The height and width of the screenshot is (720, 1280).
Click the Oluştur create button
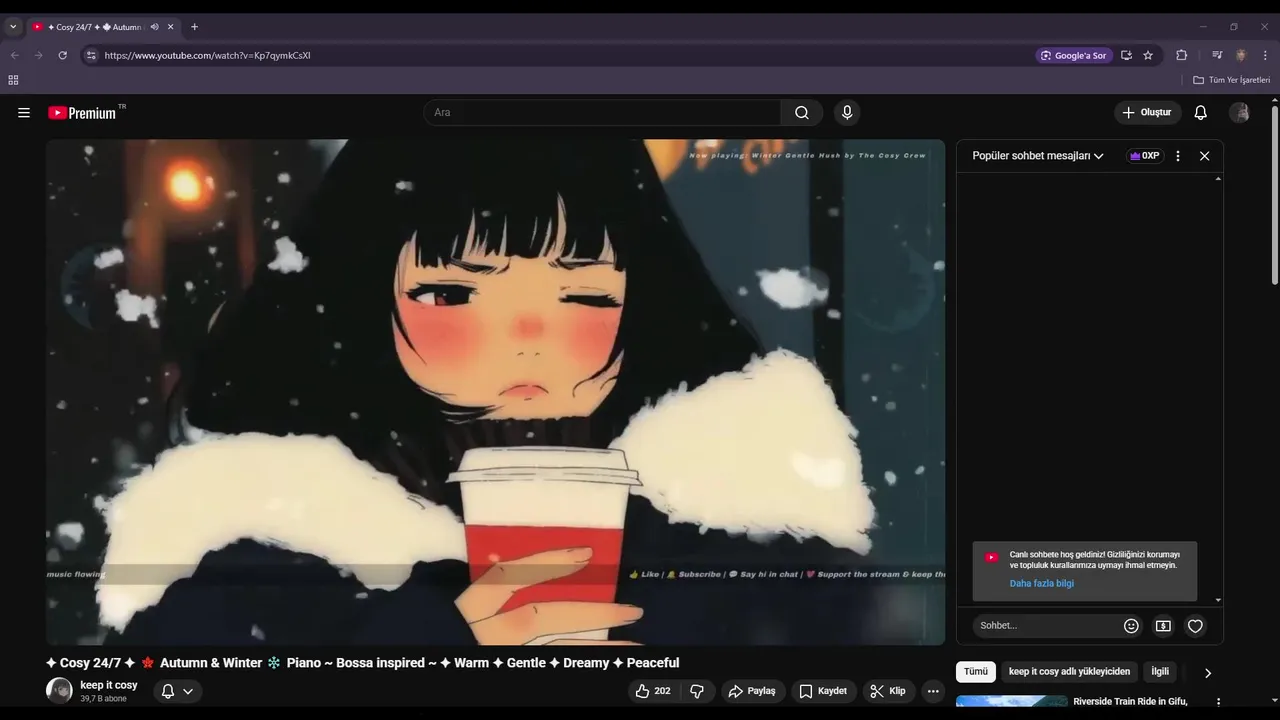tap(1147, 113)
